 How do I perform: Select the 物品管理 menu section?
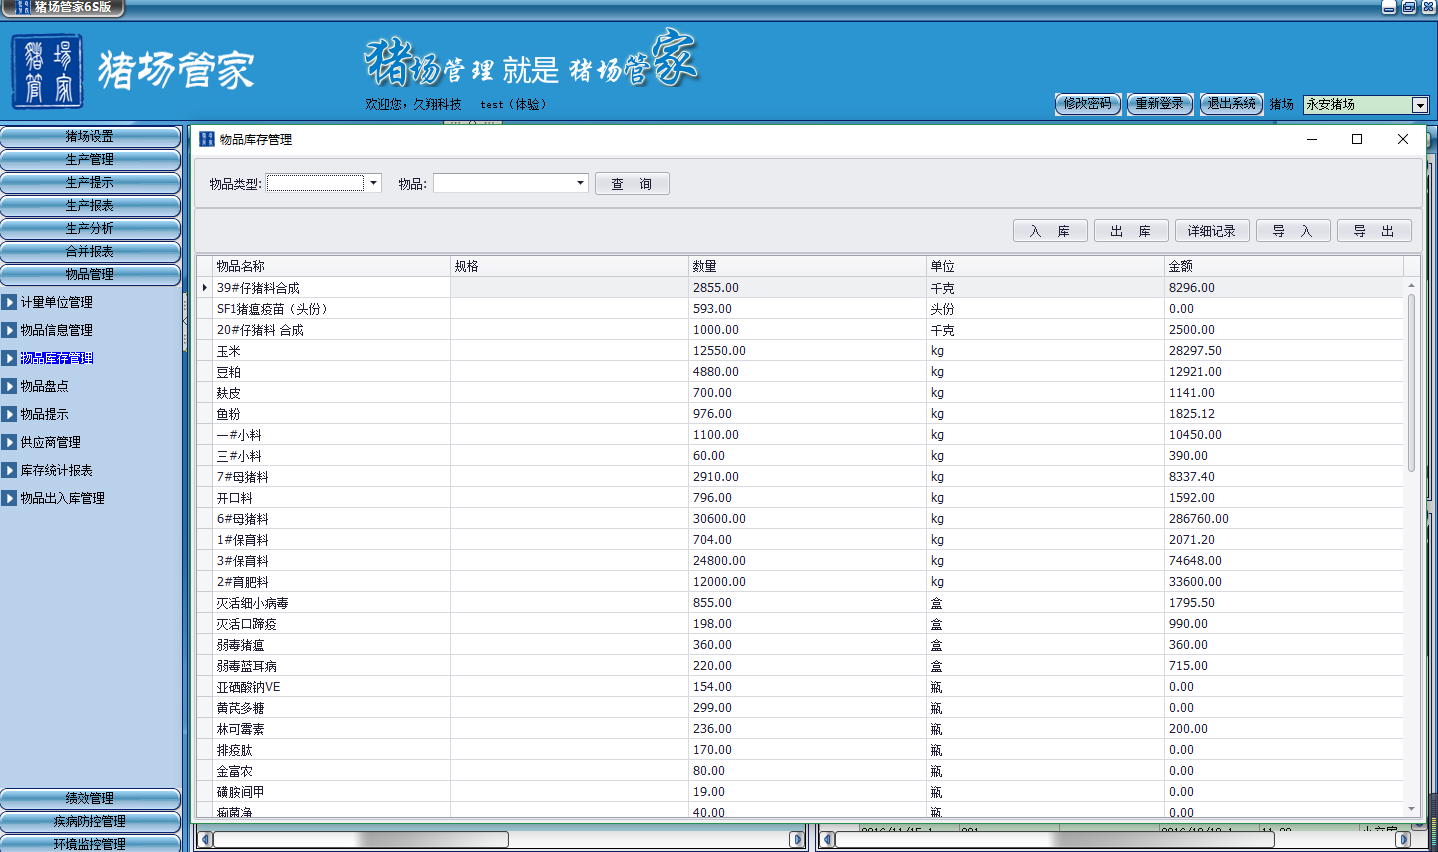(90, 274)
